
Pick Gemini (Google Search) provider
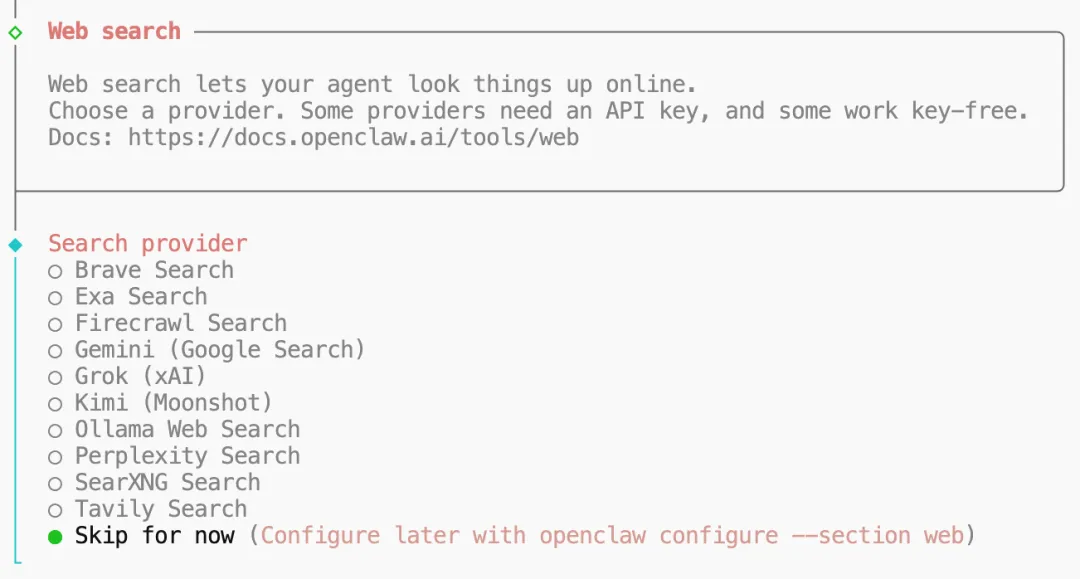point(55,351)
